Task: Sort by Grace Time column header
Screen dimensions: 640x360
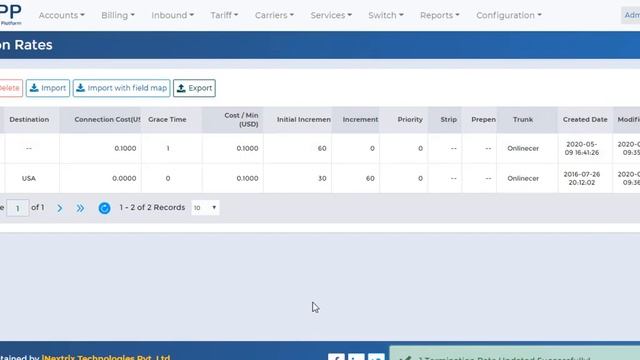Action: point(167,120)
